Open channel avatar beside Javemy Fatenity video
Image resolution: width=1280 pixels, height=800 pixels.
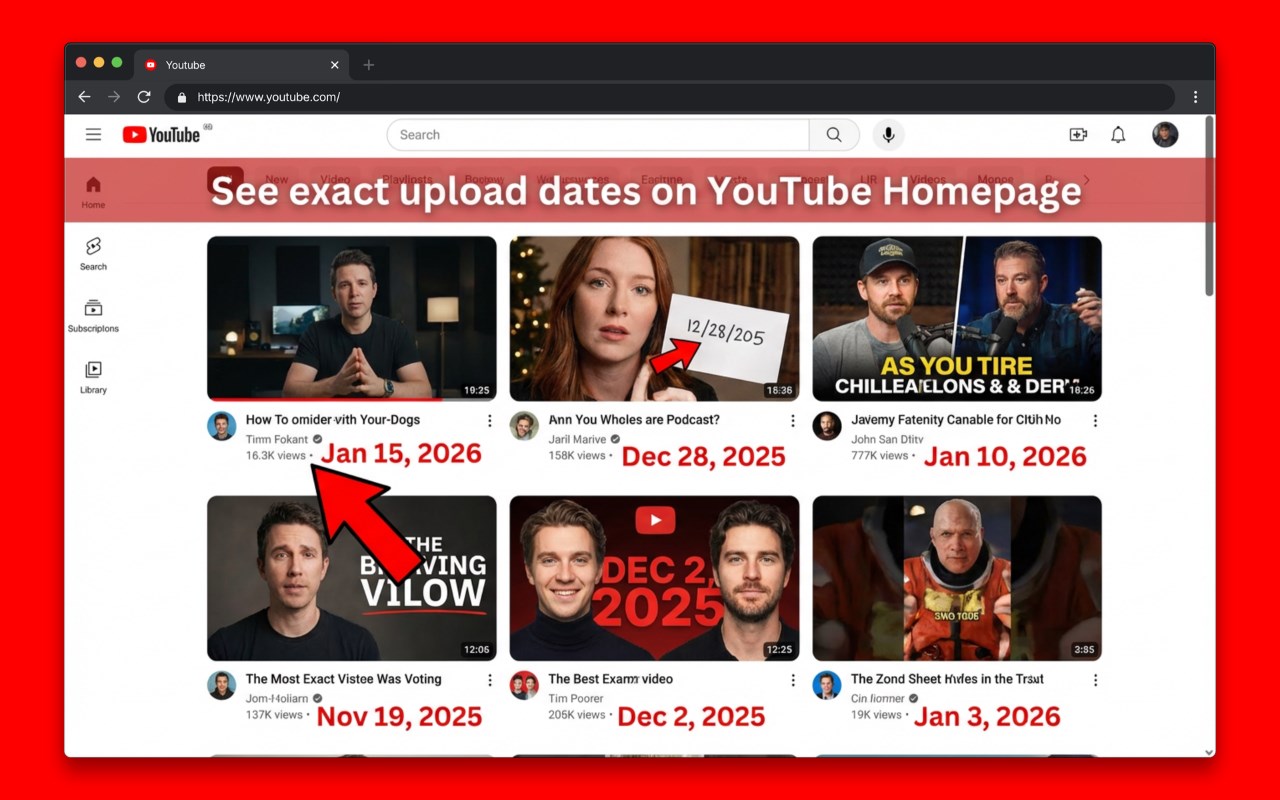coord(827,426)
